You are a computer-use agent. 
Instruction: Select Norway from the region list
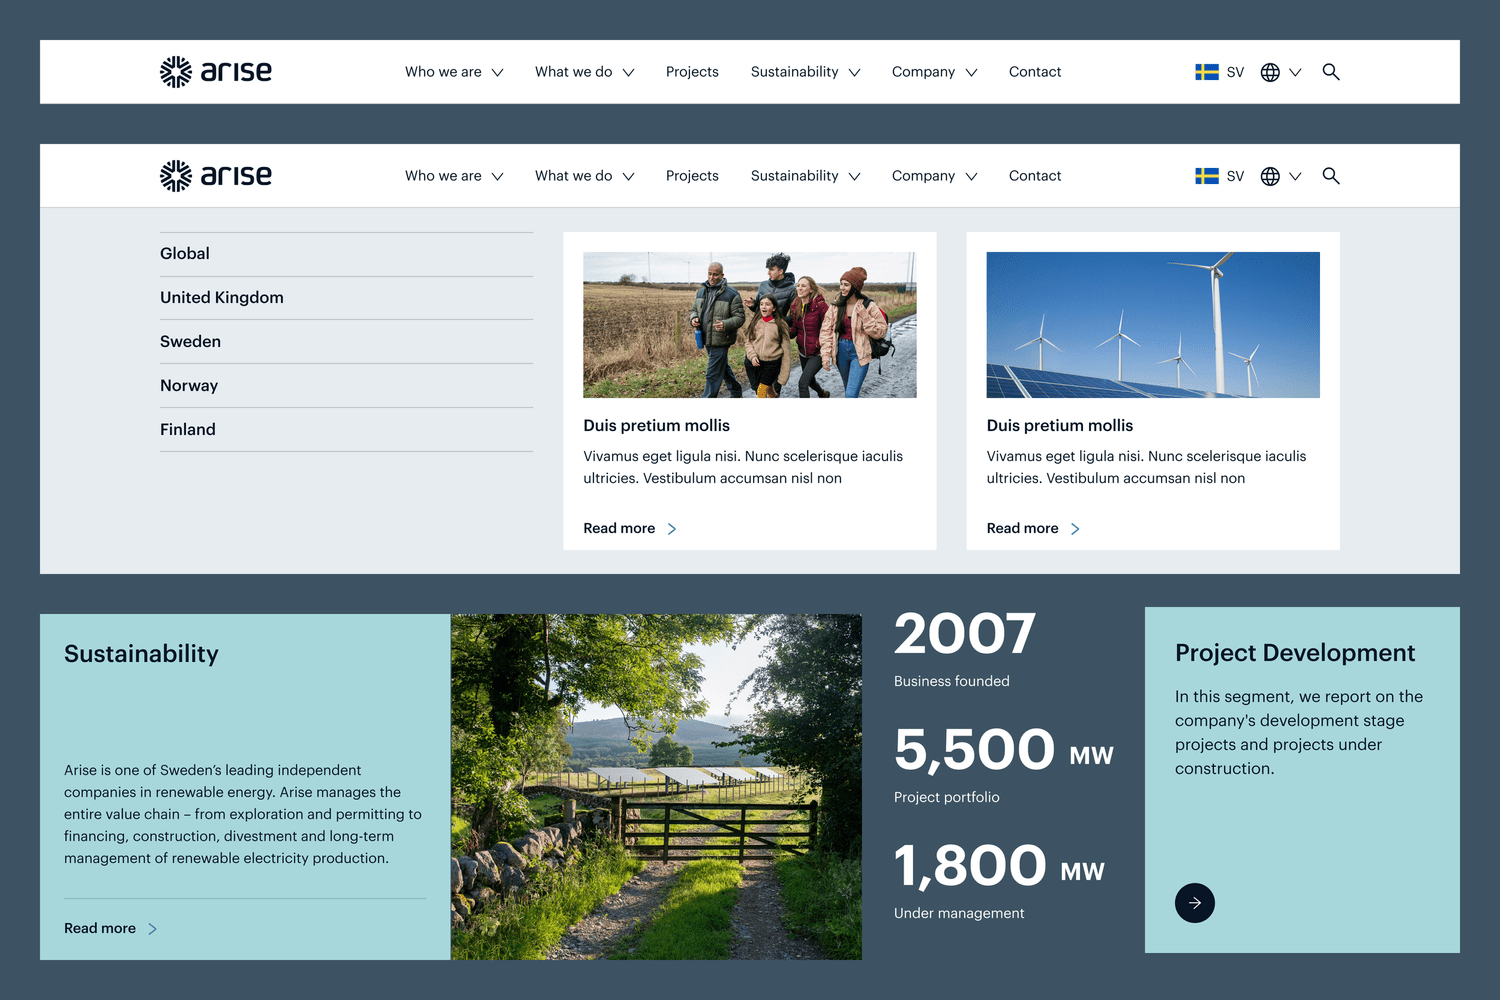point(346,386)
